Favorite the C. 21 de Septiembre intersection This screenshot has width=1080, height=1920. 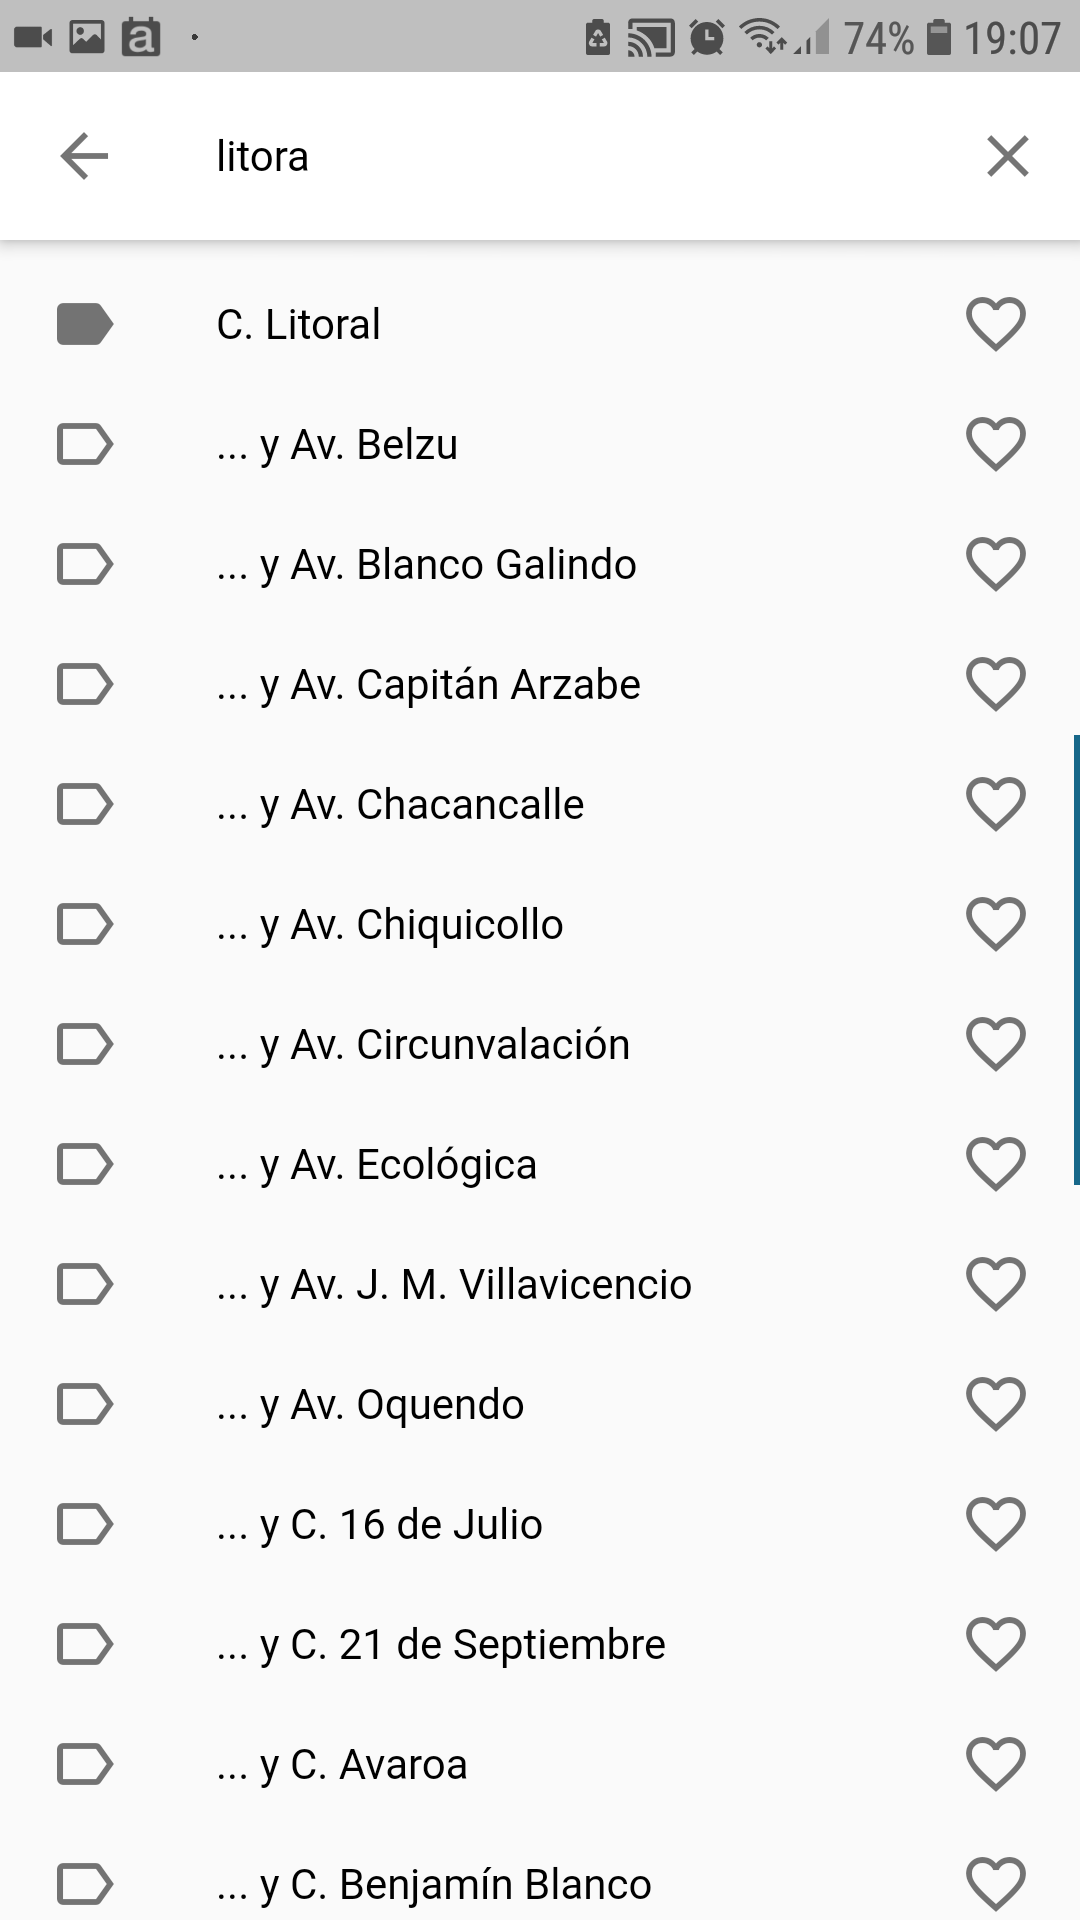click(x=996, y=1644)
